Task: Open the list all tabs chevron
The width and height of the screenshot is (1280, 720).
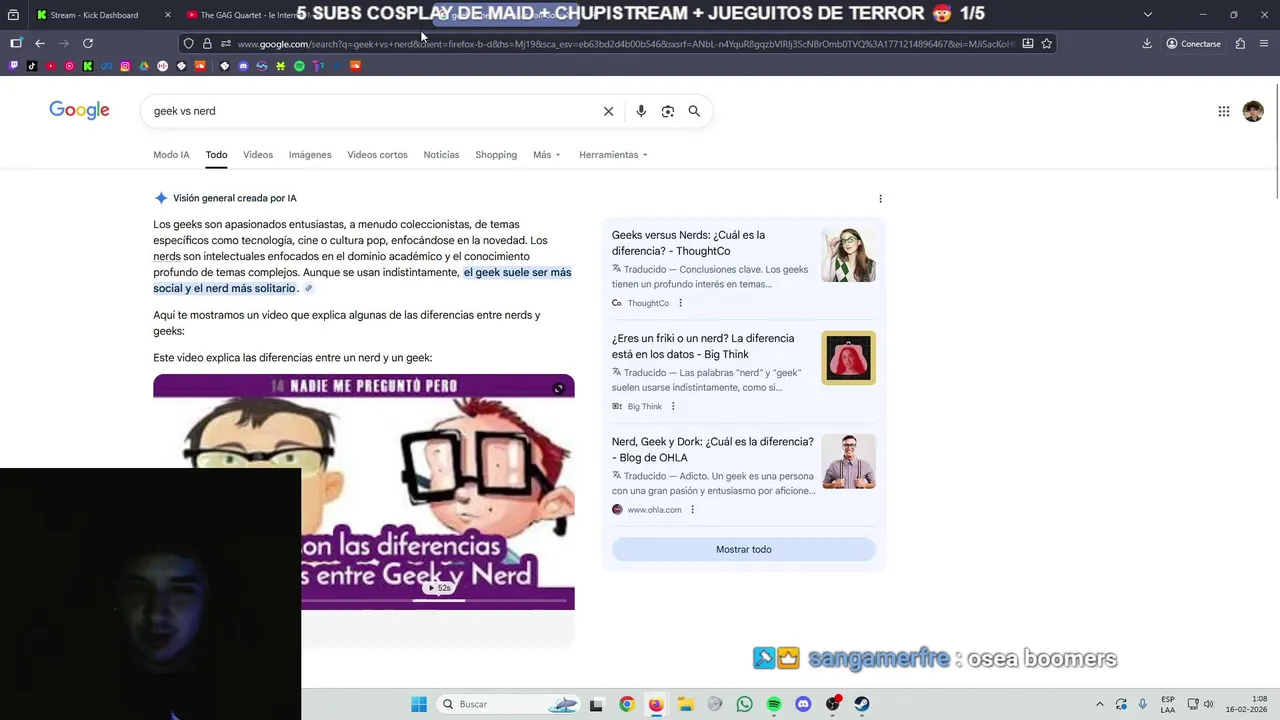Action: 1147,14
